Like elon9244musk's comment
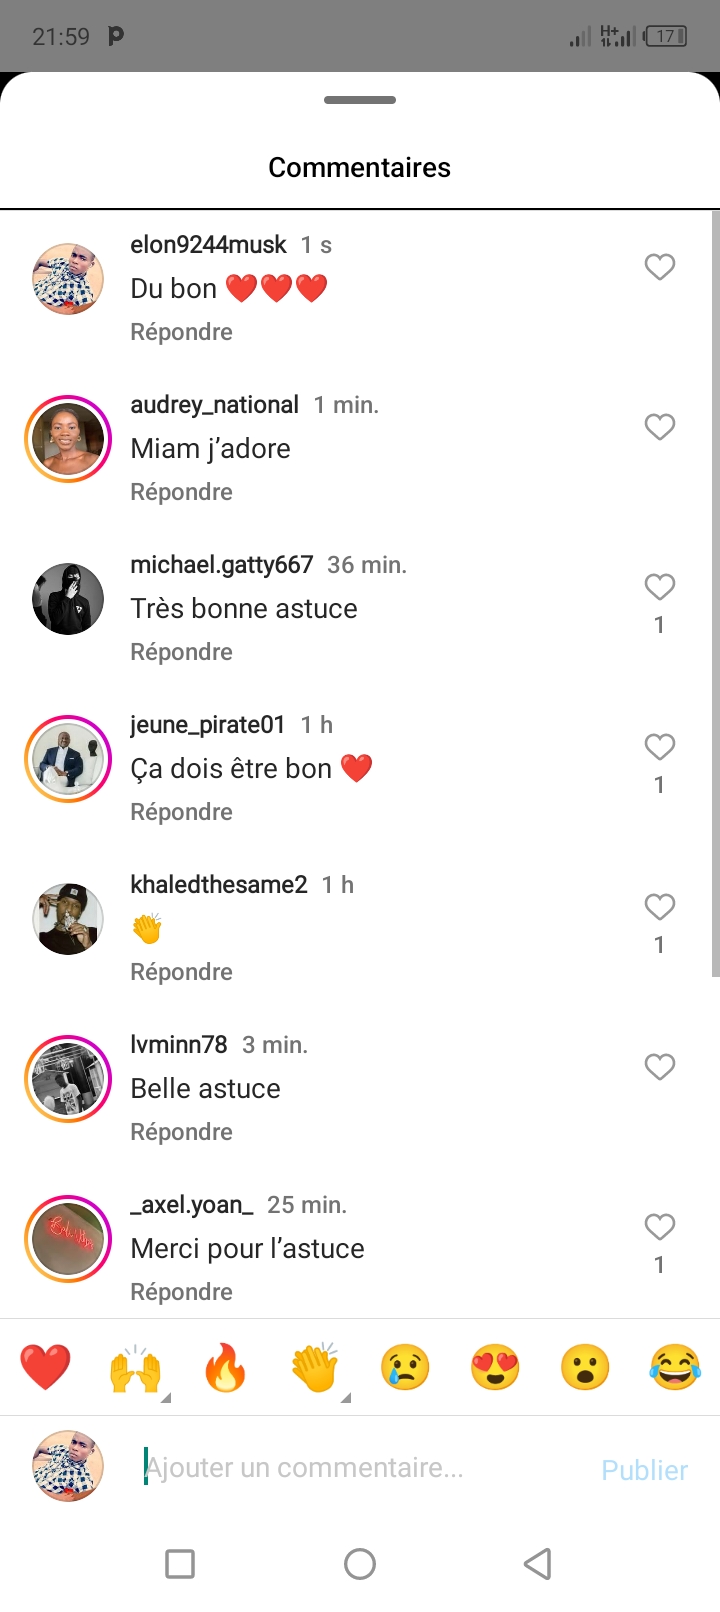 click(x=659, y=267)
